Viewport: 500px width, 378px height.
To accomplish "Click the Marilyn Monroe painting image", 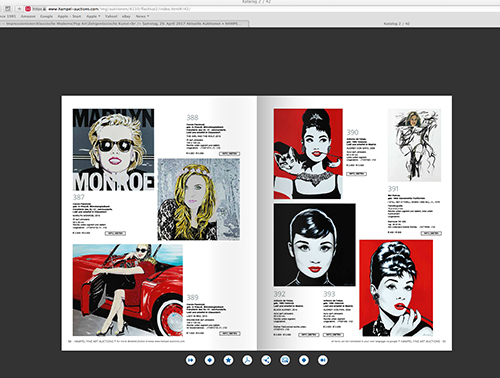I will 113,150.
